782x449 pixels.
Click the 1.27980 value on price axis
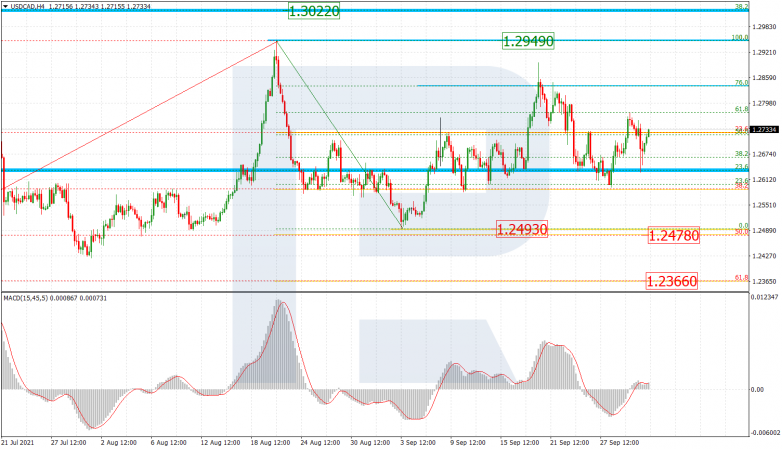tap(766, 103)
